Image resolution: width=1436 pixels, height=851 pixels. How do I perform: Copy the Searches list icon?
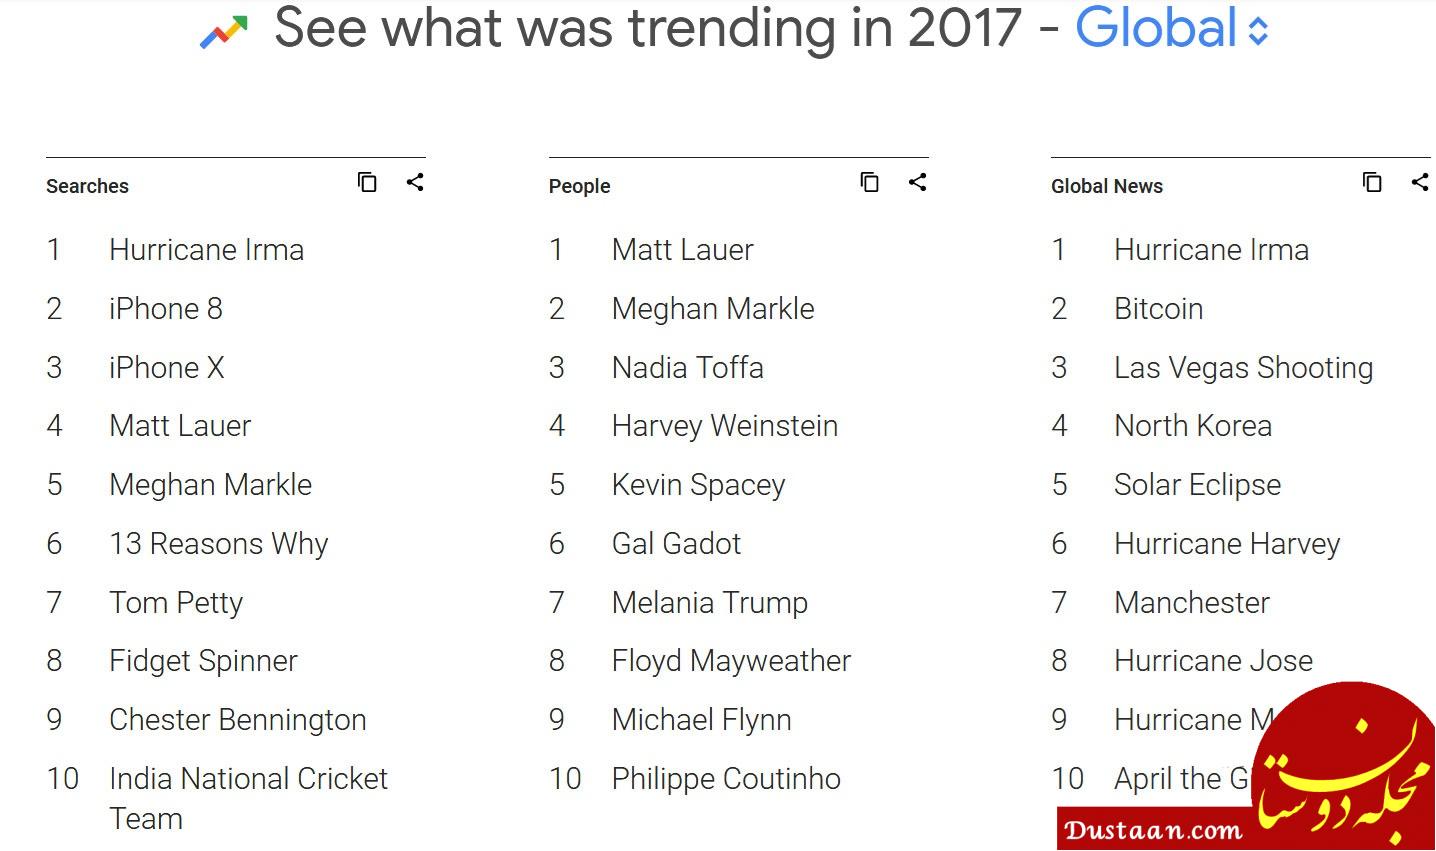pos(368,182)
